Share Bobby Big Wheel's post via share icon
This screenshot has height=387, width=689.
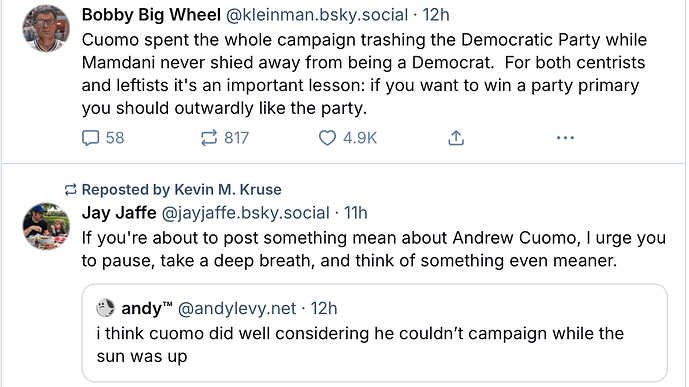pos(456,138)
